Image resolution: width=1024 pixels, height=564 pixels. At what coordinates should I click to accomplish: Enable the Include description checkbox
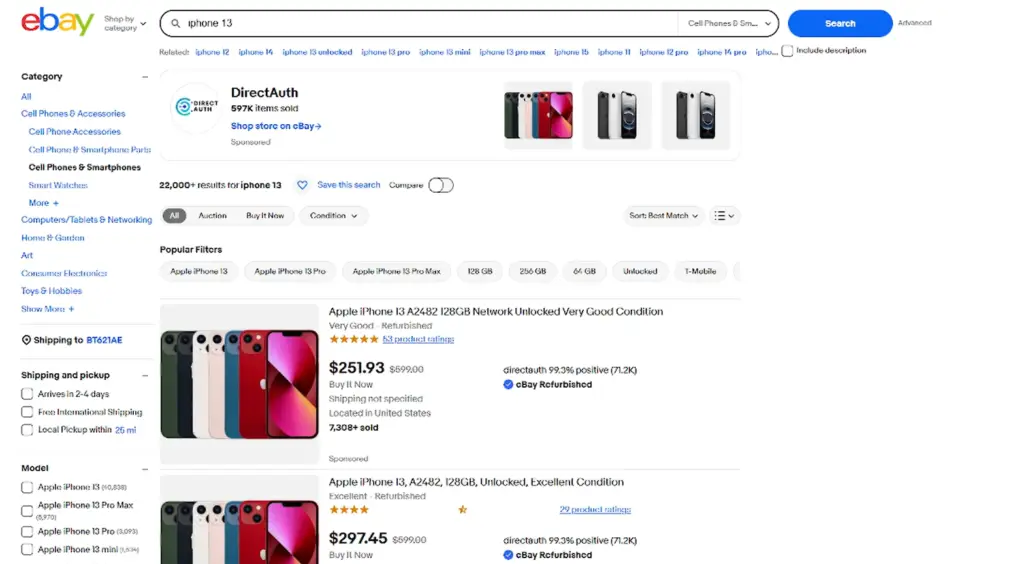pyautogui.click(x=787, y=51)
